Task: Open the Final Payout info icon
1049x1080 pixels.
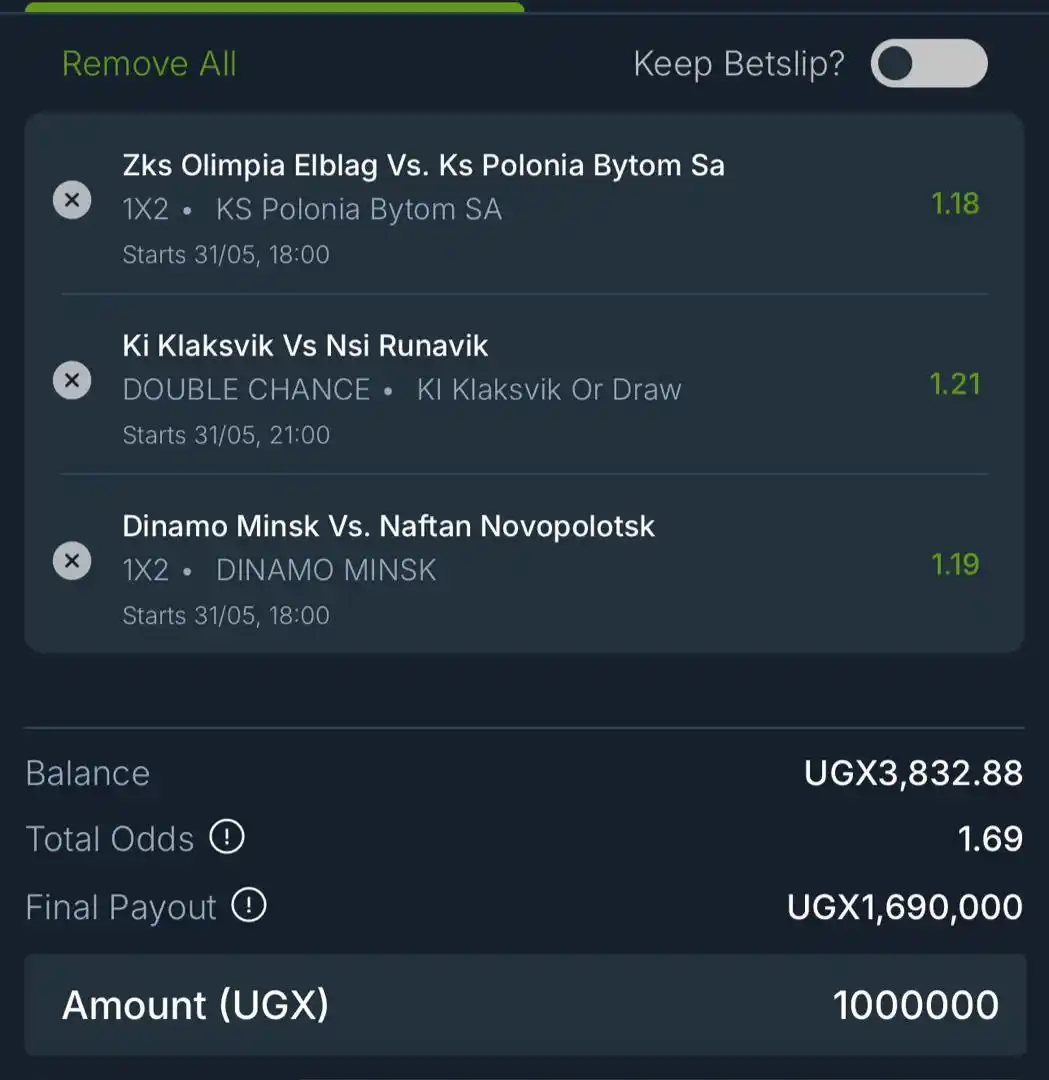Action: [249, 905]
